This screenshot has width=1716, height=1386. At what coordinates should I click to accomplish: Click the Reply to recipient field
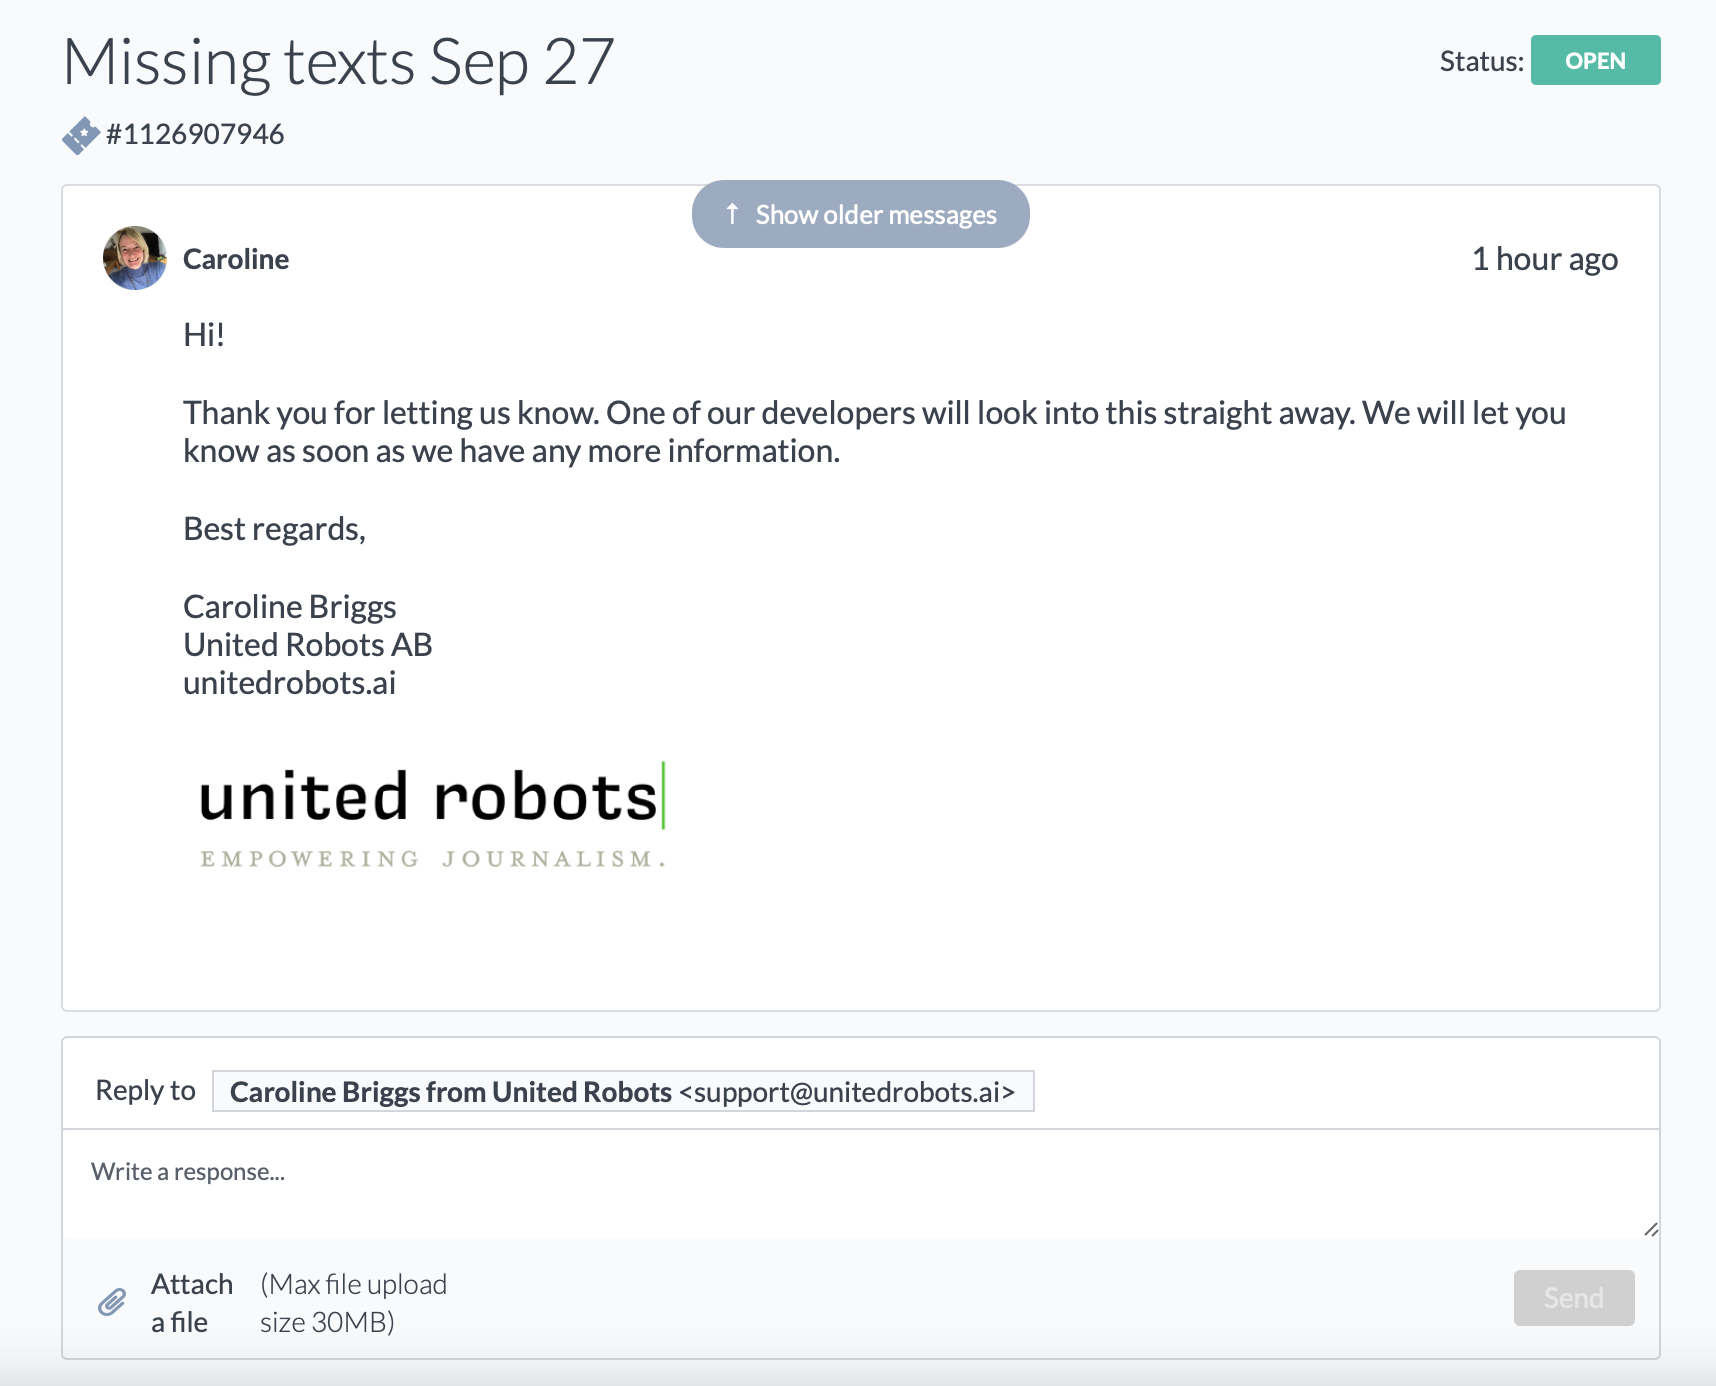click(x=622, y=1091)
